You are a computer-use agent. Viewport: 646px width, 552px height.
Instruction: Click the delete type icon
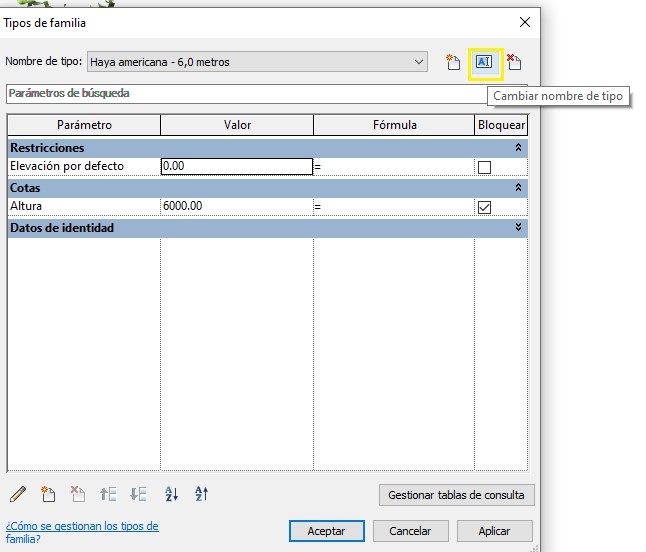point(514,62)
